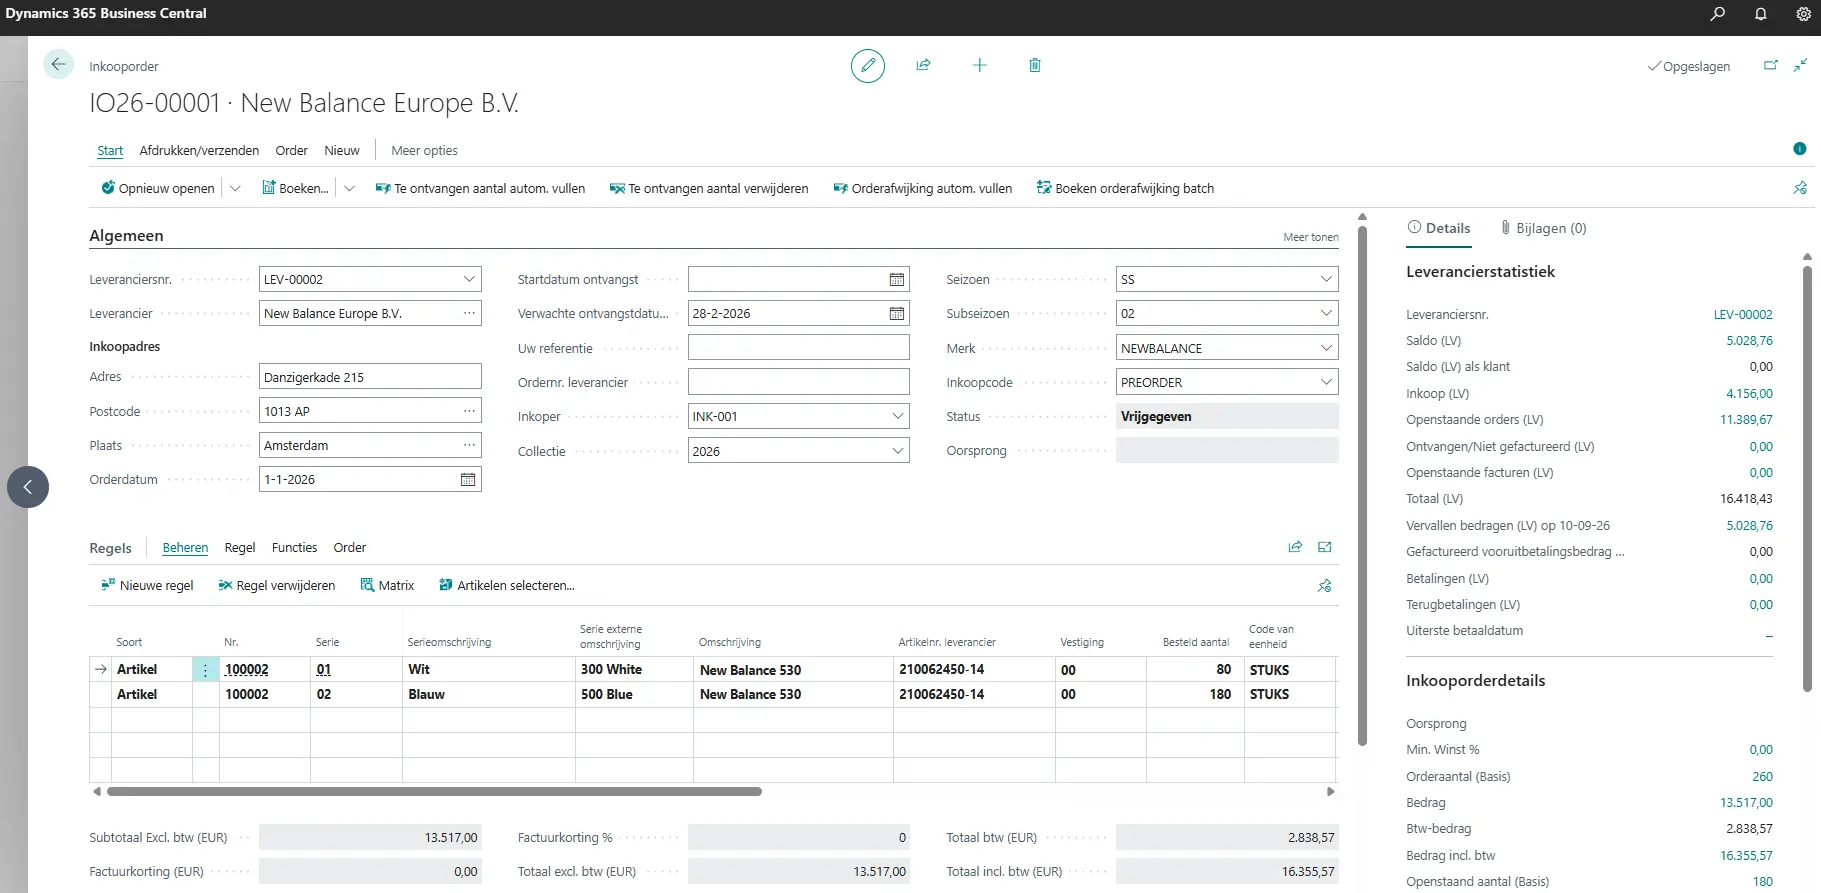Click the plus icon to create new order
This screenshot has width=1821, height=893.
tap(980, 65)
